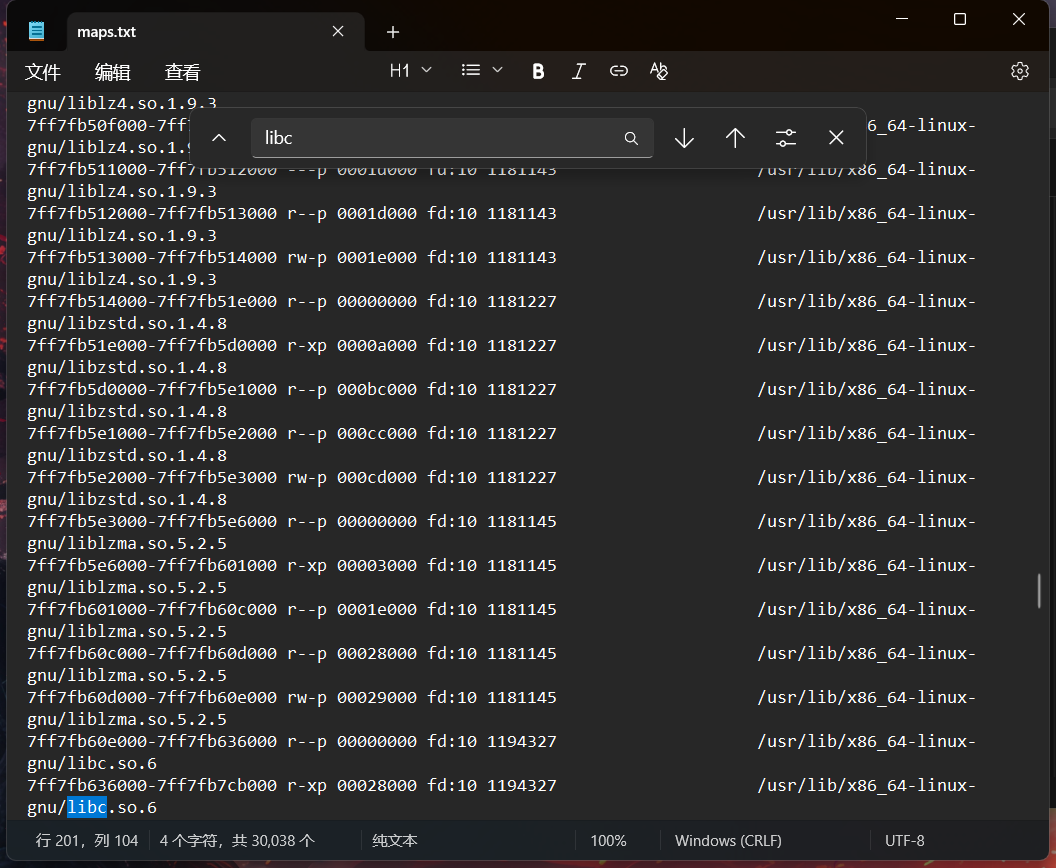Click the UTF-8 encoding status
Viewport: 1056px width, 868px height.
(904, 840)
